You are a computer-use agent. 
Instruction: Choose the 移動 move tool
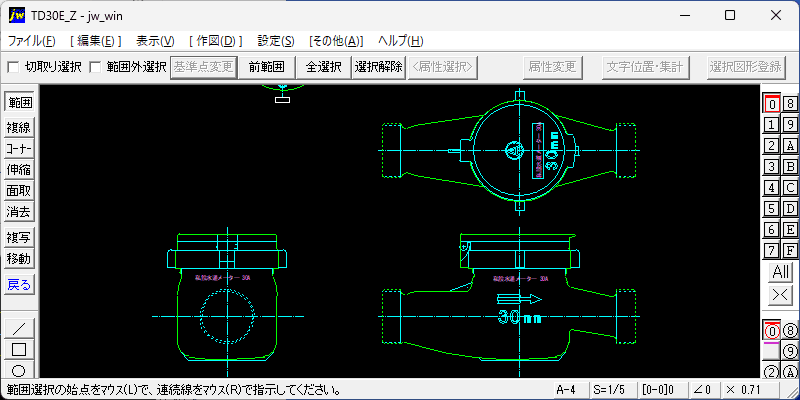coord(19,259)
